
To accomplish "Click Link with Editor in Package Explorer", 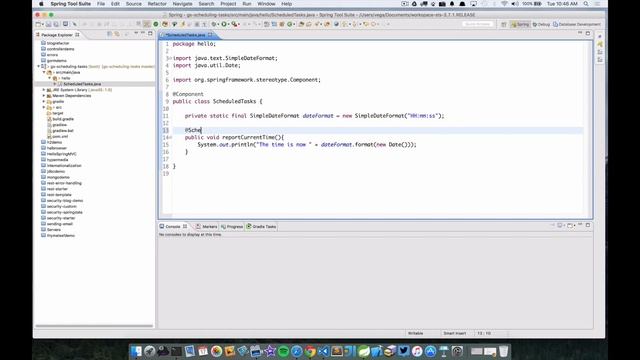I will tap(117, 34).
